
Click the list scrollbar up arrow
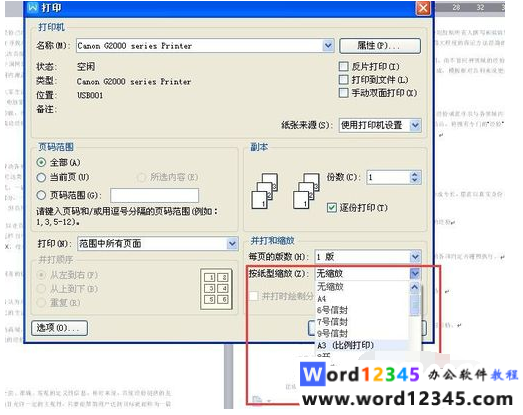415,288
